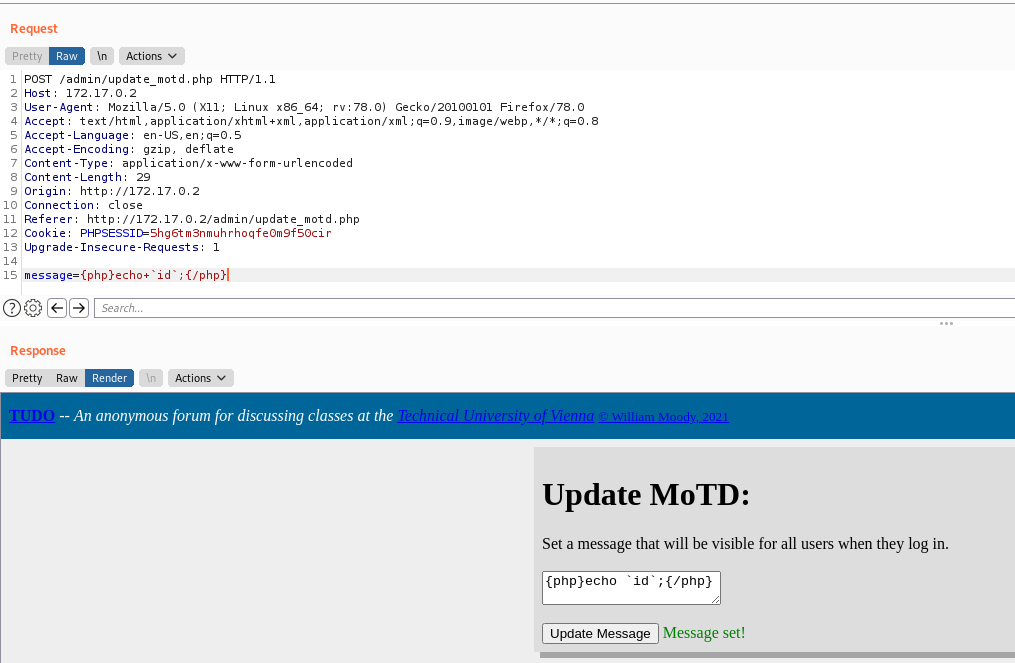Open search settings gear icon
The width and height of the screenshot is (1015, 663).
[x=33, y=308]
